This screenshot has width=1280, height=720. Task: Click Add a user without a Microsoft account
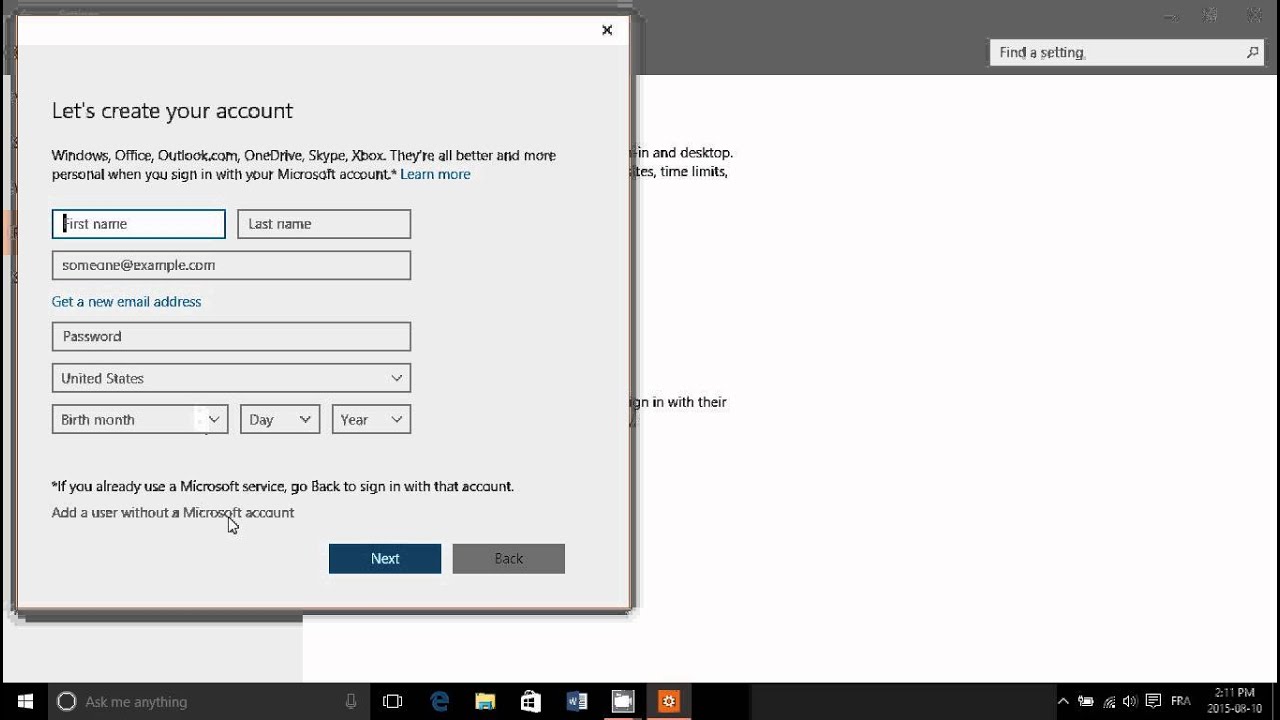173,512
